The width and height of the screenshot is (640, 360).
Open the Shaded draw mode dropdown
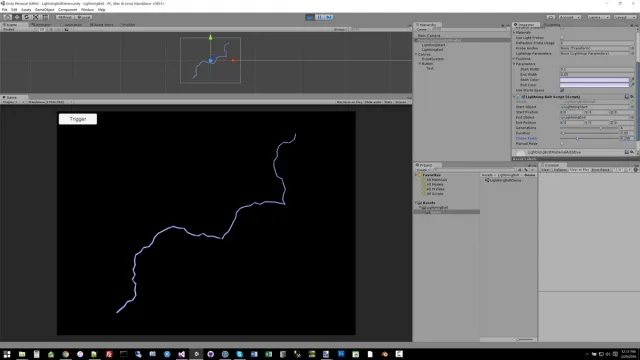[18, 29]
